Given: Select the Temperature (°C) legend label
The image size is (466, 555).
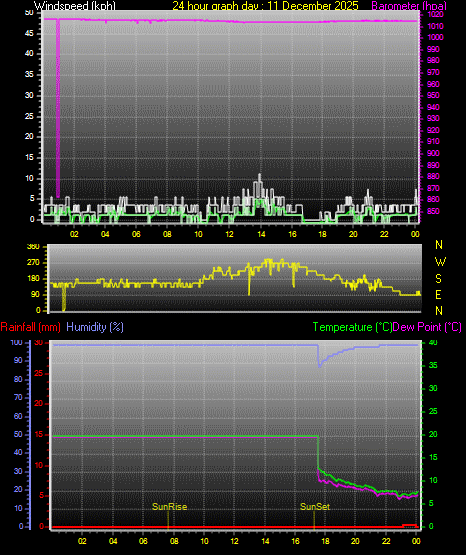Looking at the screenshot, I should 352,327.
